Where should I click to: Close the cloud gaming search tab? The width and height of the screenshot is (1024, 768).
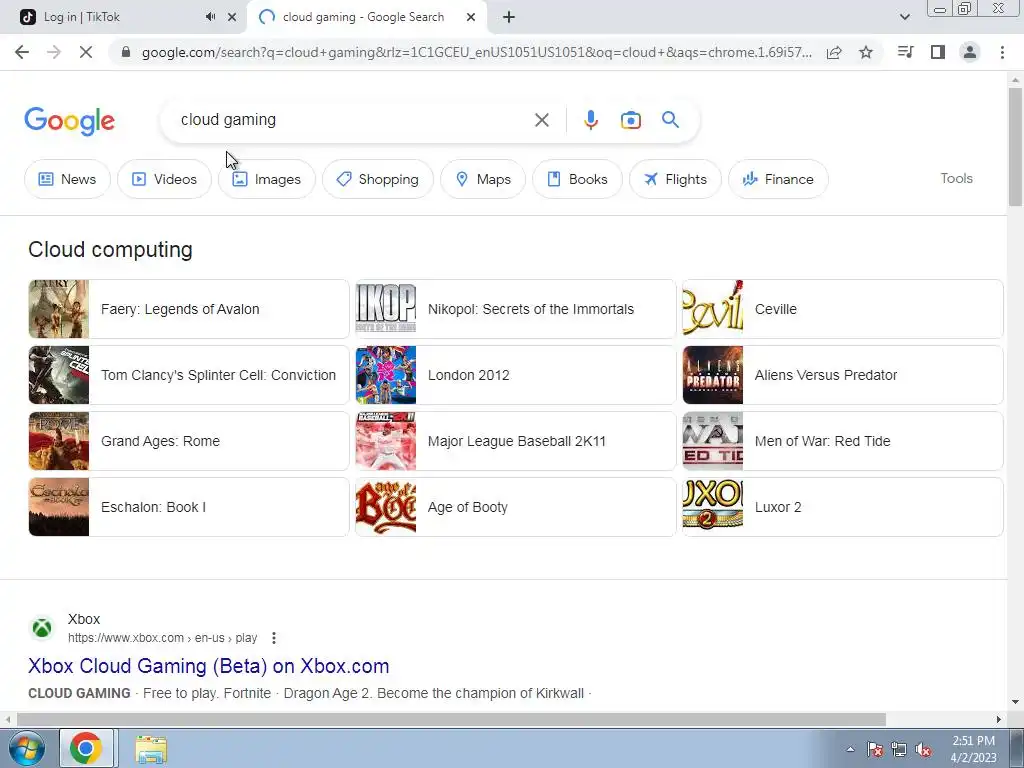[x=471, y=18]
